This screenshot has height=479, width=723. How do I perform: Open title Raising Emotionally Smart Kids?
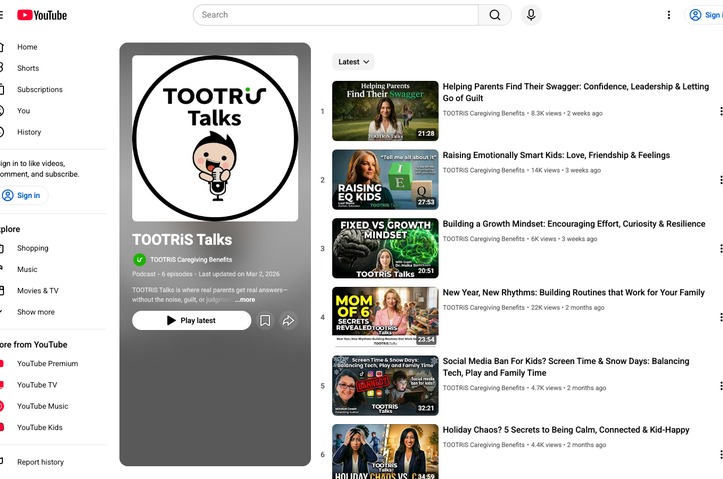coord(556,155)
